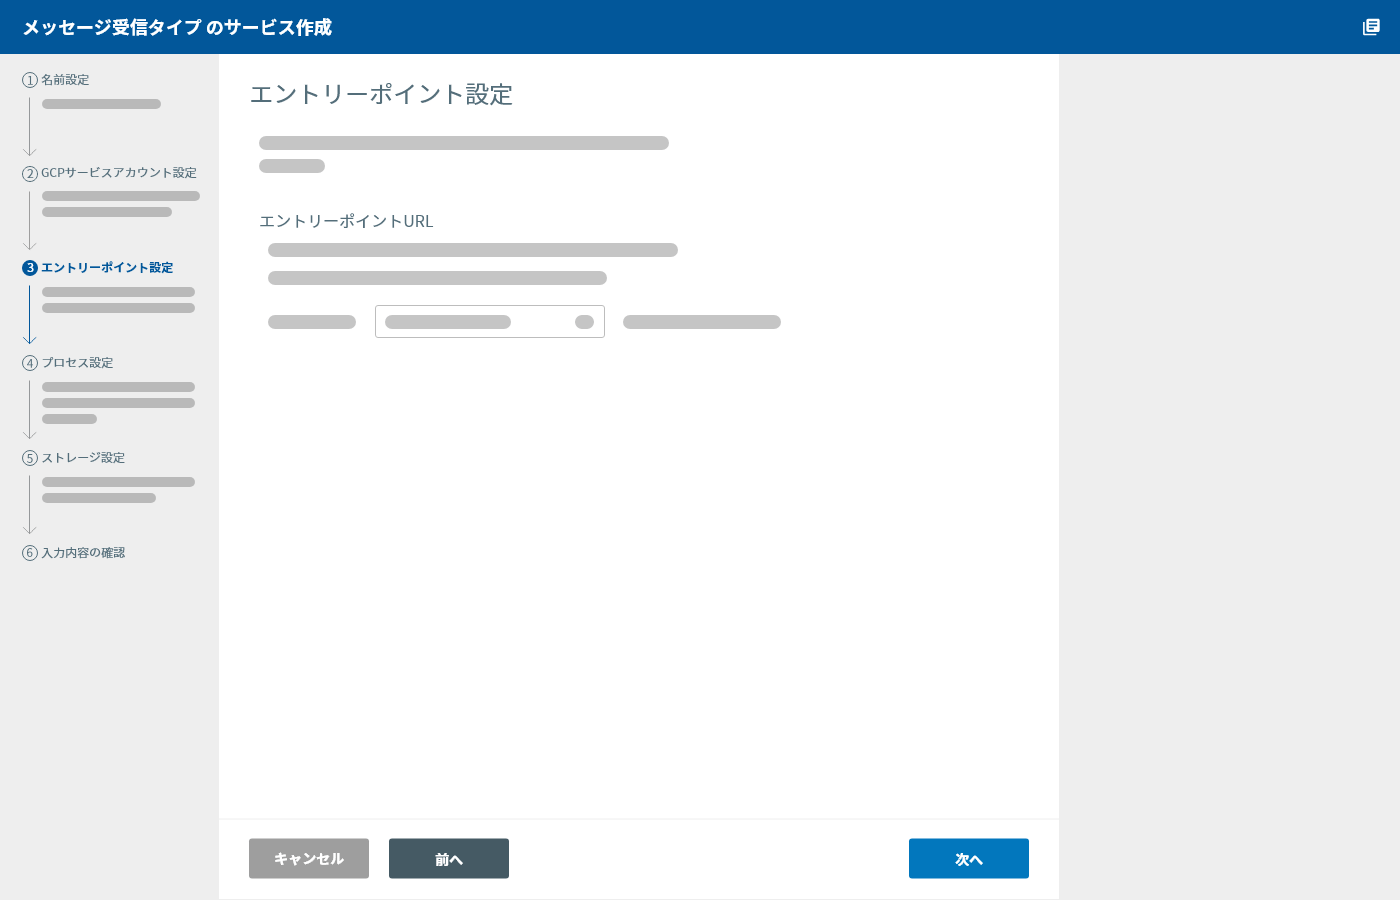
Task: Select step 5 ストレージ設定
Action: tap(74, 458)
